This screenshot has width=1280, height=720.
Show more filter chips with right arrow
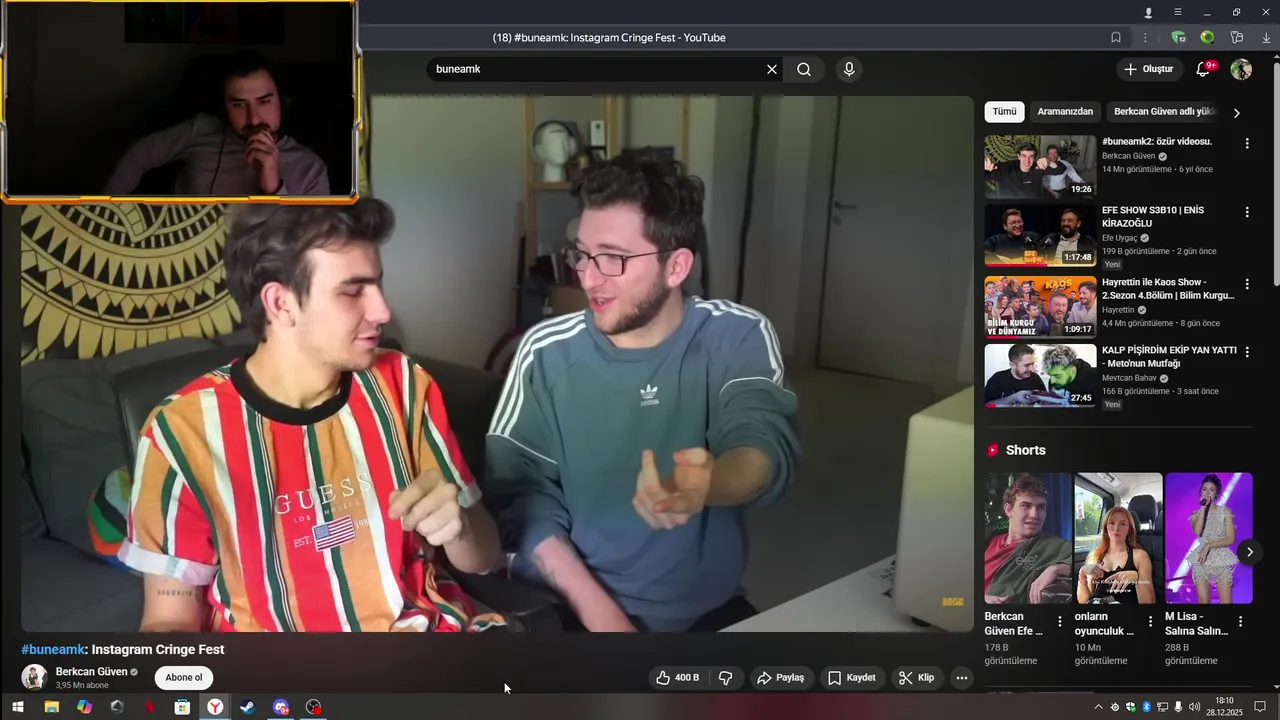pyautogui.click(x=1237, y=113)
